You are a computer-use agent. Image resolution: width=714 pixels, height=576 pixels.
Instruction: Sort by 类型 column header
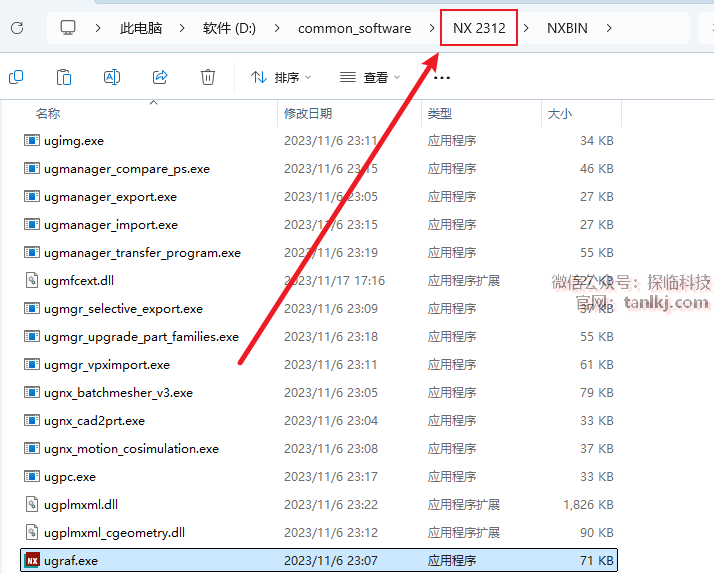coord(439,113)
